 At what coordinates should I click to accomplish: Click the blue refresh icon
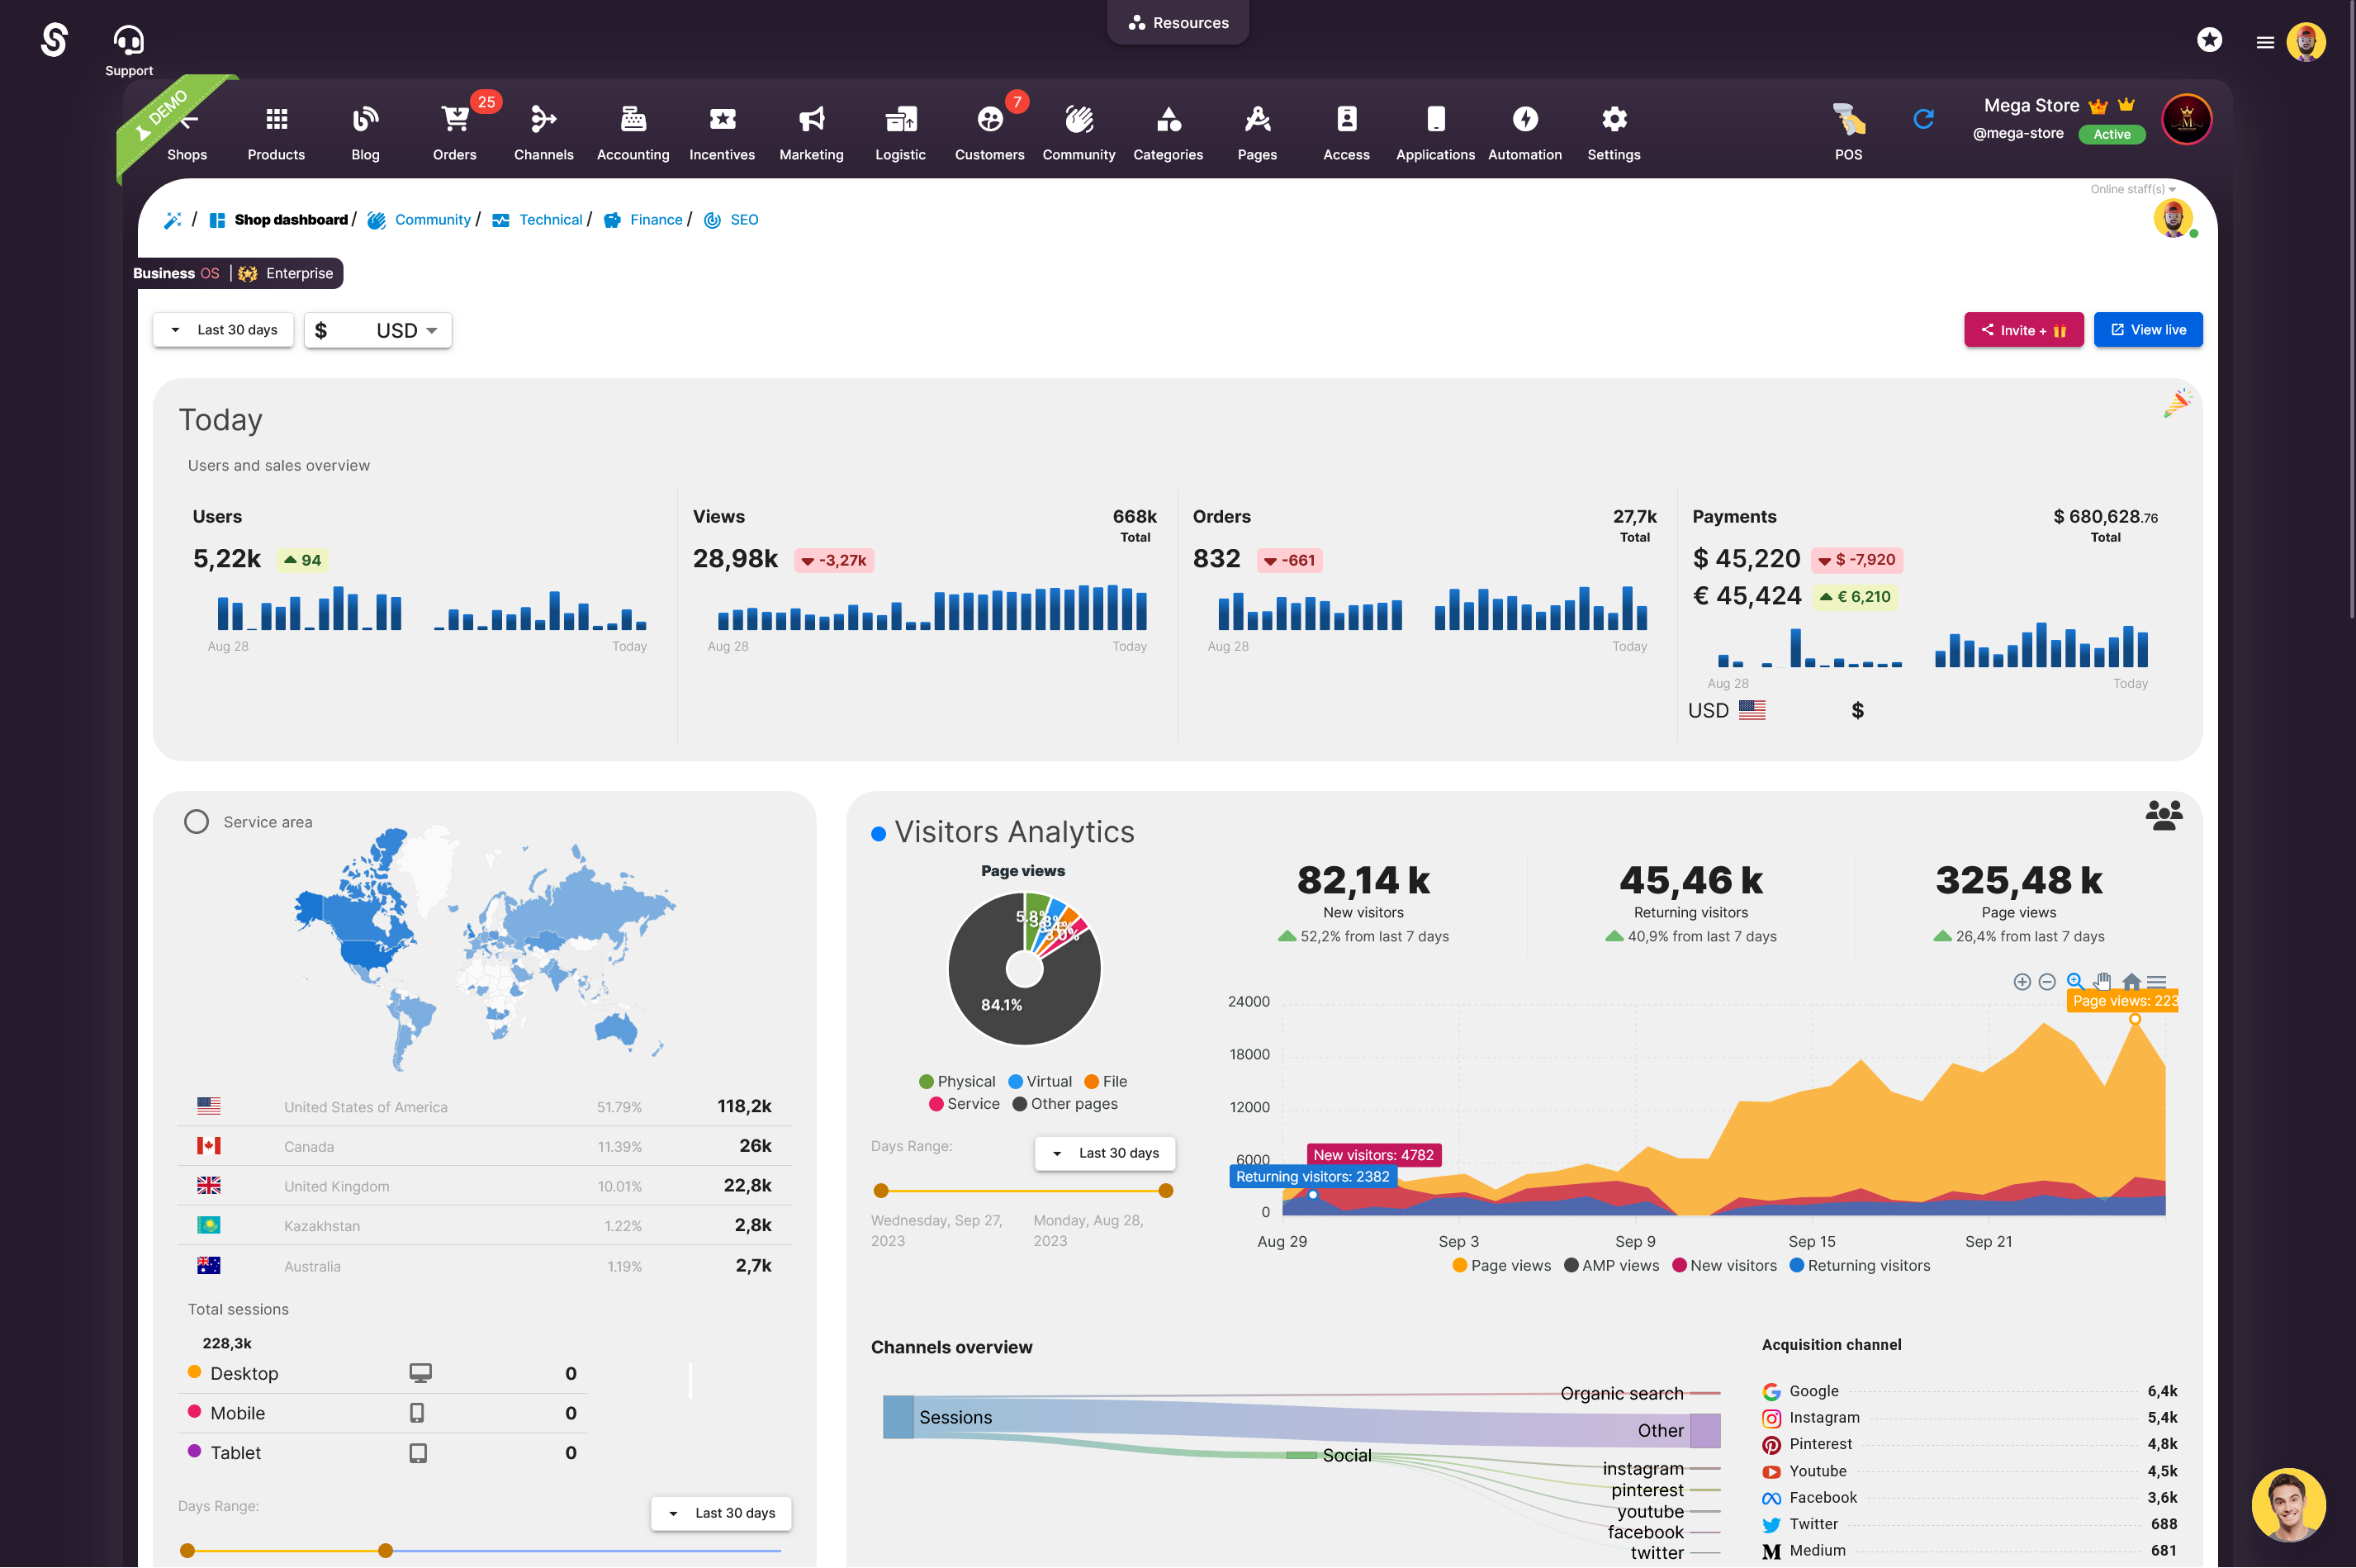(x=1923, y=119)
